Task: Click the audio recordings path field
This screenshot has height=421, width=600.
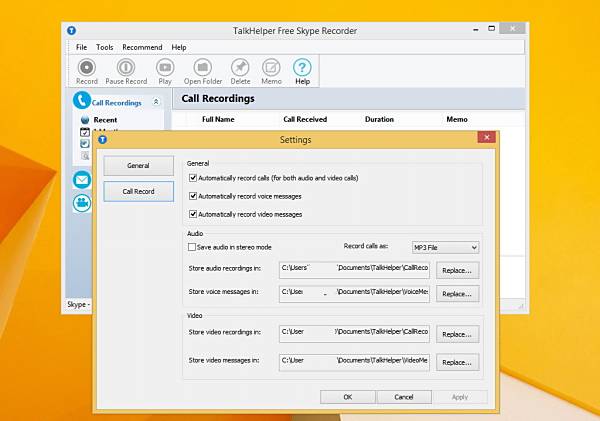Action: coord(354,270)
